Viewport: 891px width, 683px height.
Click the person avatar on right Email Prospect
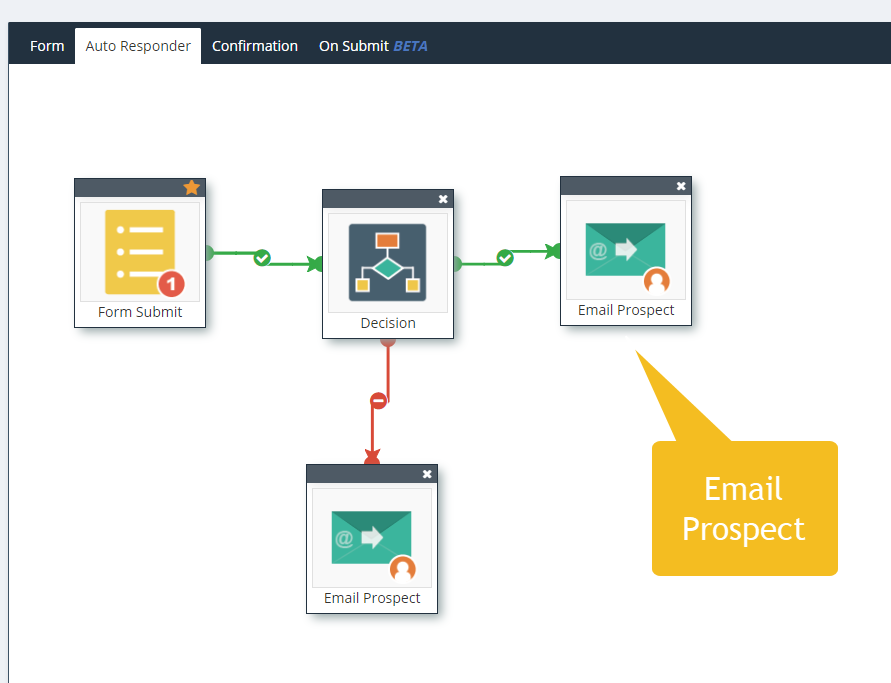click(x=657, y=280)
